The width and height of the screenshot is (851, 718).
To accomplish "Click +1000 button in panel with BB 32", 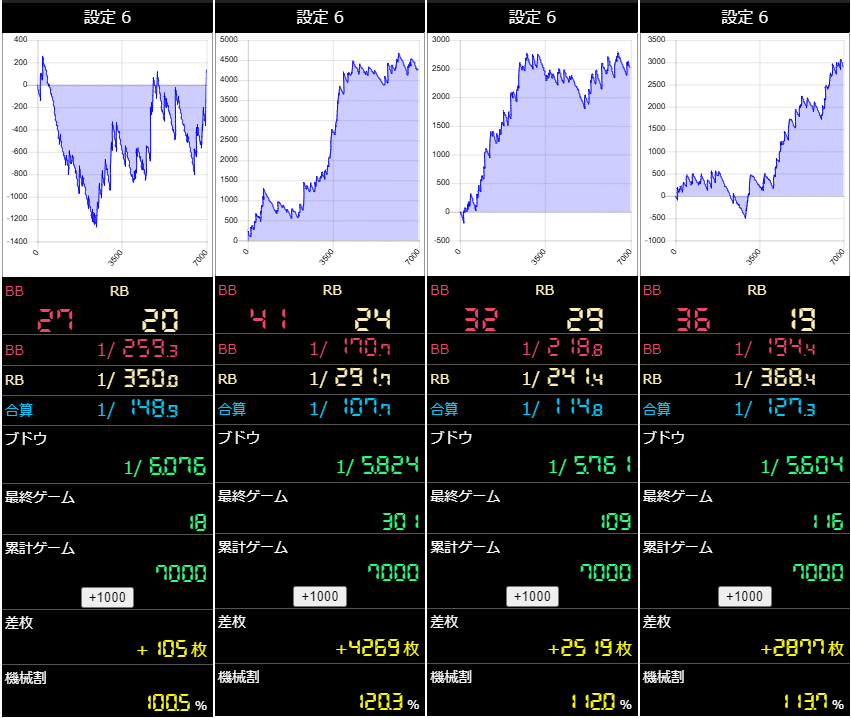I will [x=532, y=596].
